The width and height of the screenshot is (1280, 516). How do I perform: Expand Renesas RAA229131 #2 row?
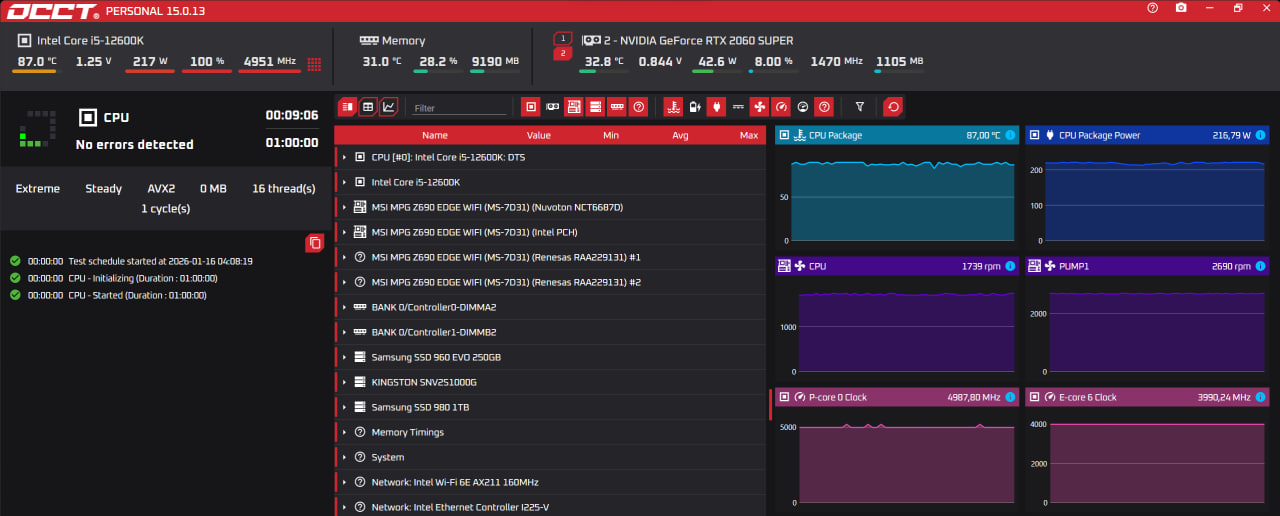pos(344,282)
